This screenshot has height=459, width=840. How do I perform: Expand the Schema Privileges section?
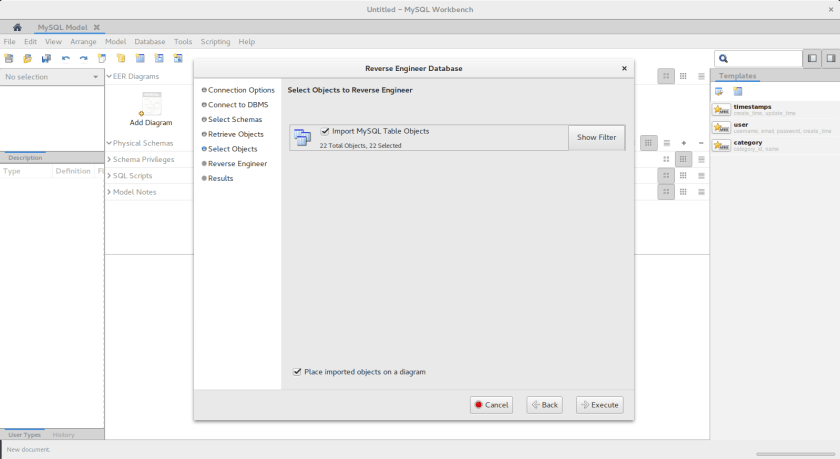pos(109,160)
